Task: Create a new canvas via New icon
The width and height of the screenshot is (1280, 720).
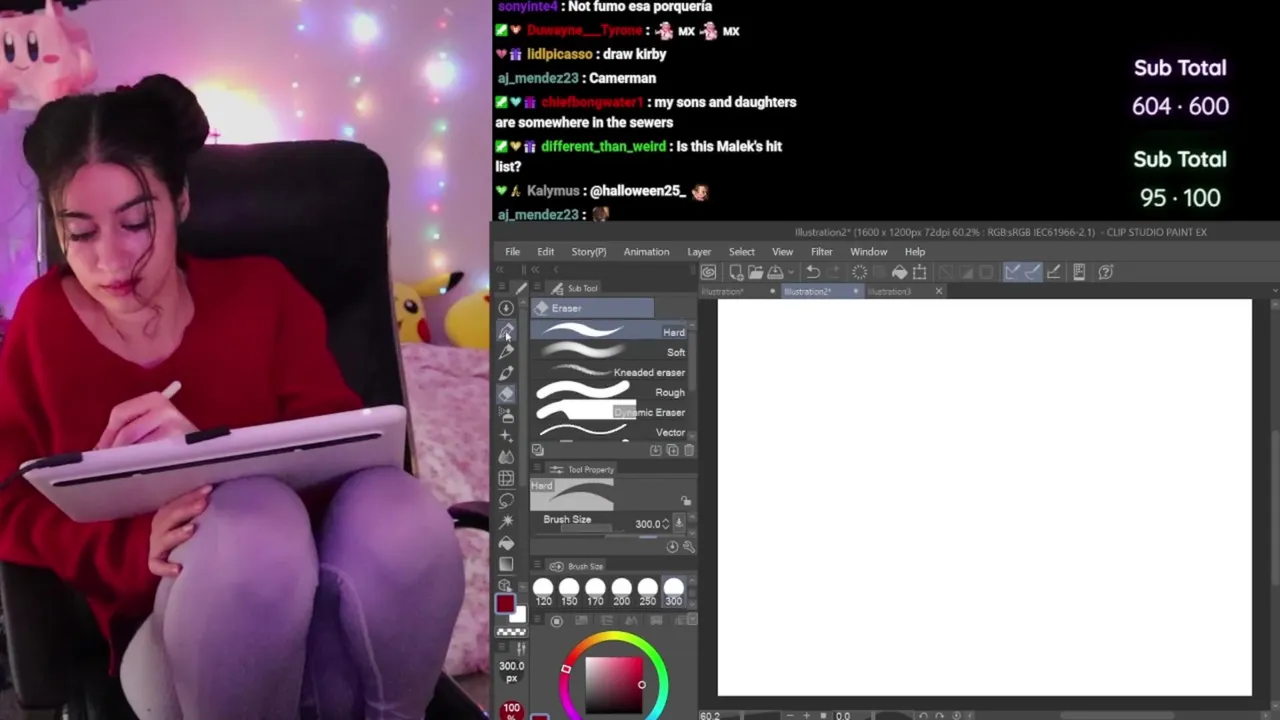Action: 736,272
